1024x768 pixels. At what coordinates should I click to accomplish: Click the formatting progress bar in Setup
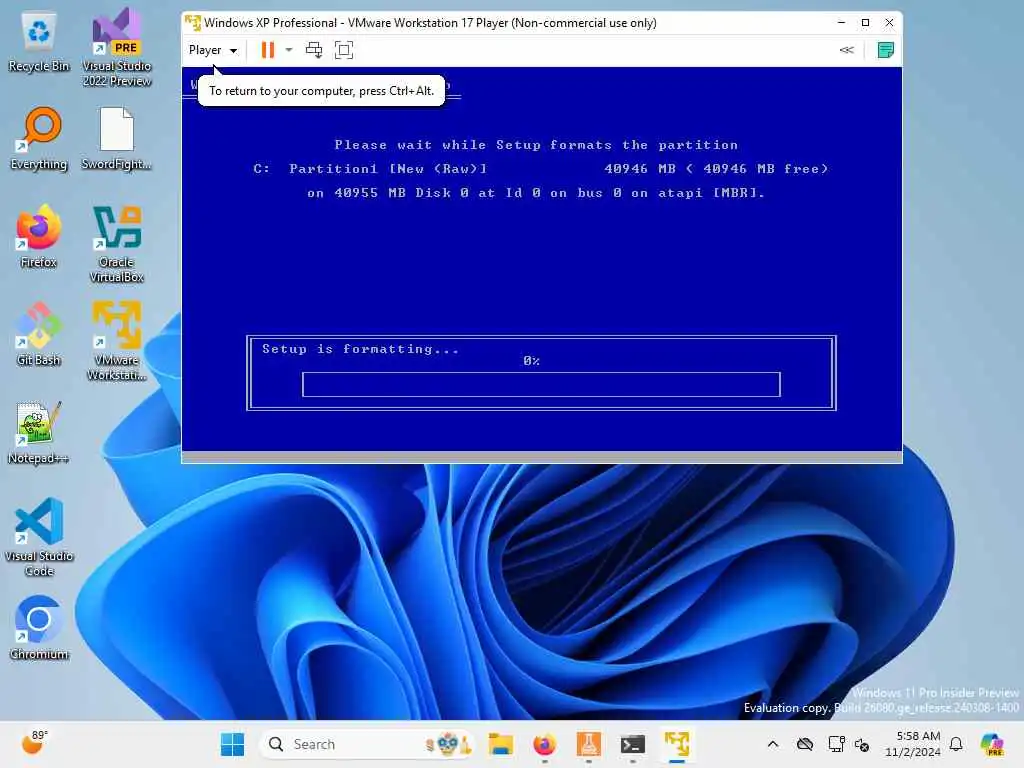(x=541, y=385)
